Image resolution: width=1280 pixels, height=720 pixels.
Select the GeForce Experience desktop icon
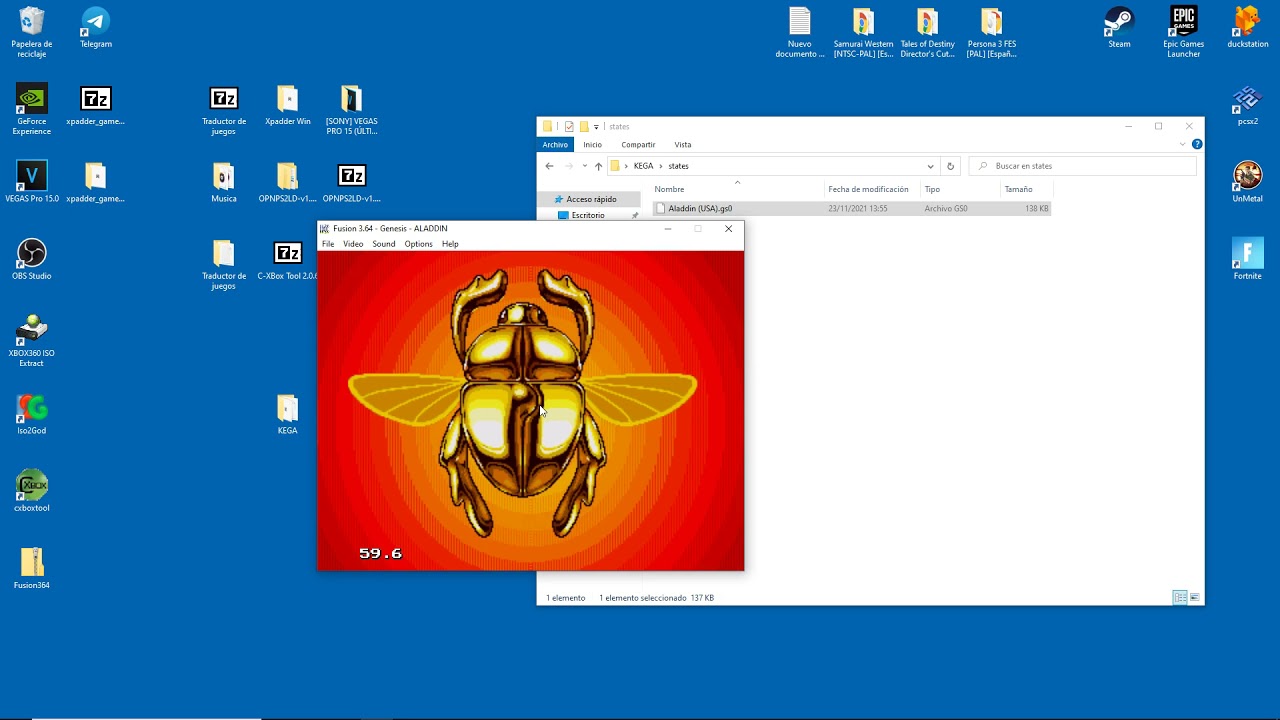(32, 109)
